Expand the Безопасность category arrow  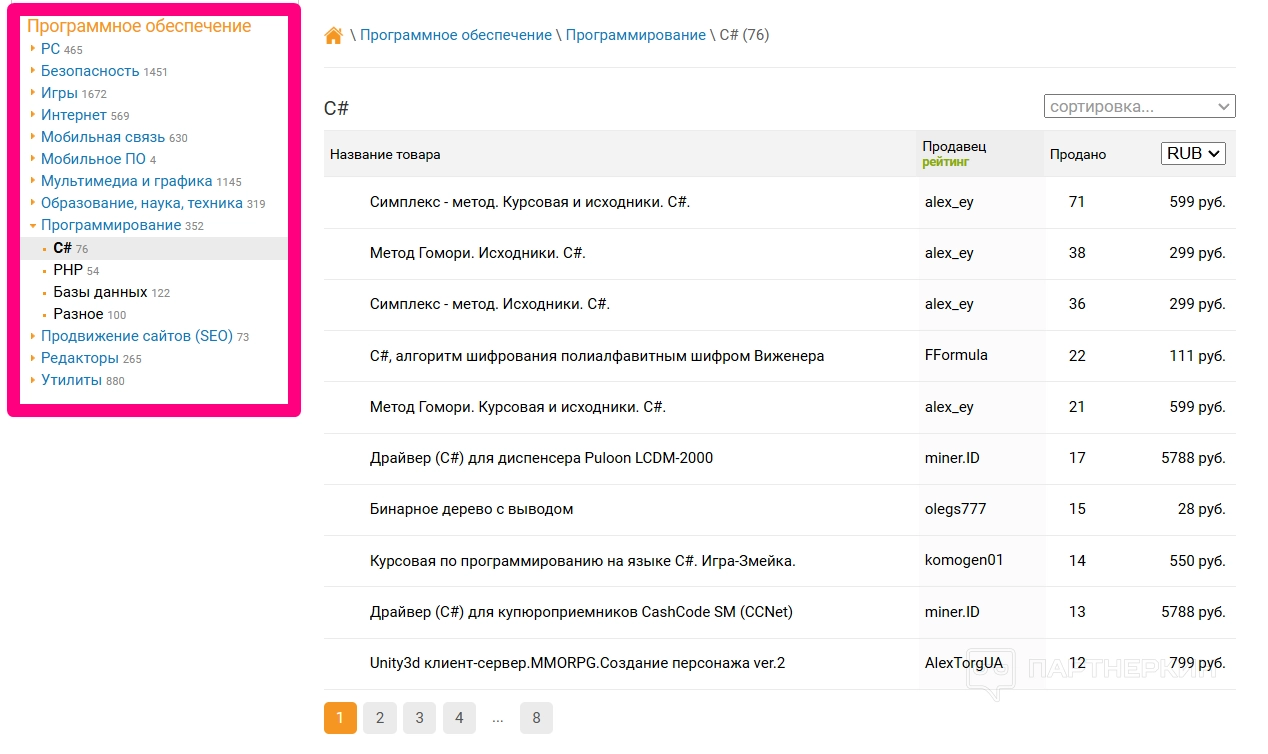point(33,71)
